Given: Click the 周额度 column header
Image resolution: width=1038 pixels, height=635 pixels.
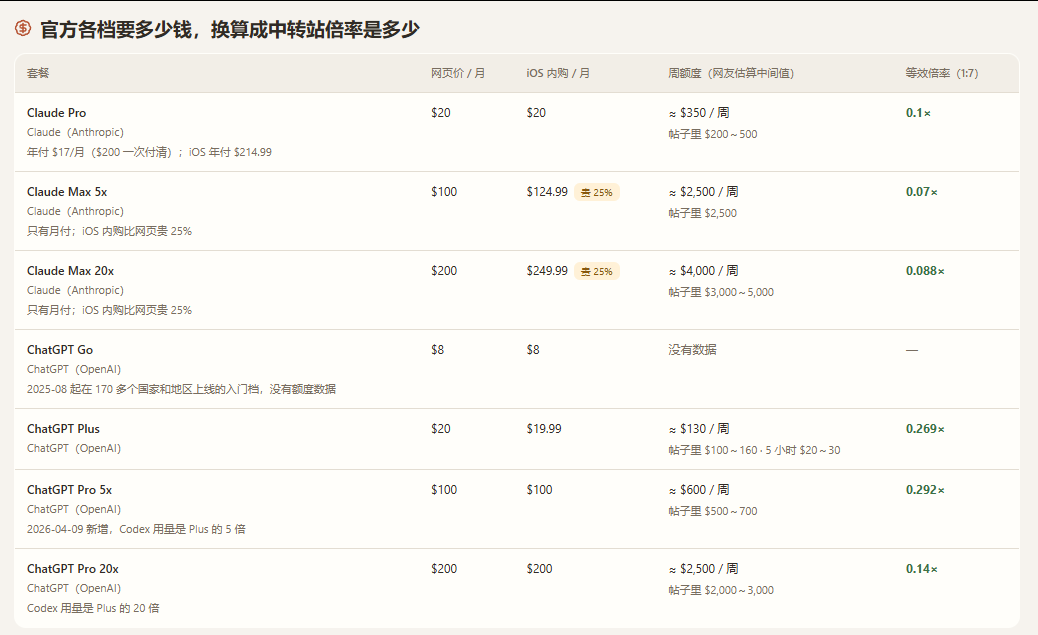Looking at the screenshot, I should click(731, 73).
